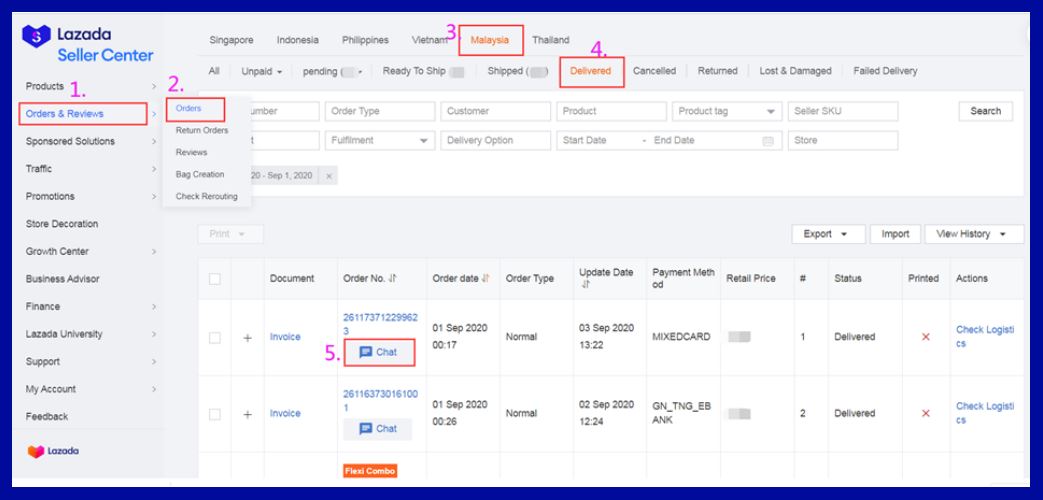Focus the Customer filter field
1043x500 pixels.
point(496,112)
